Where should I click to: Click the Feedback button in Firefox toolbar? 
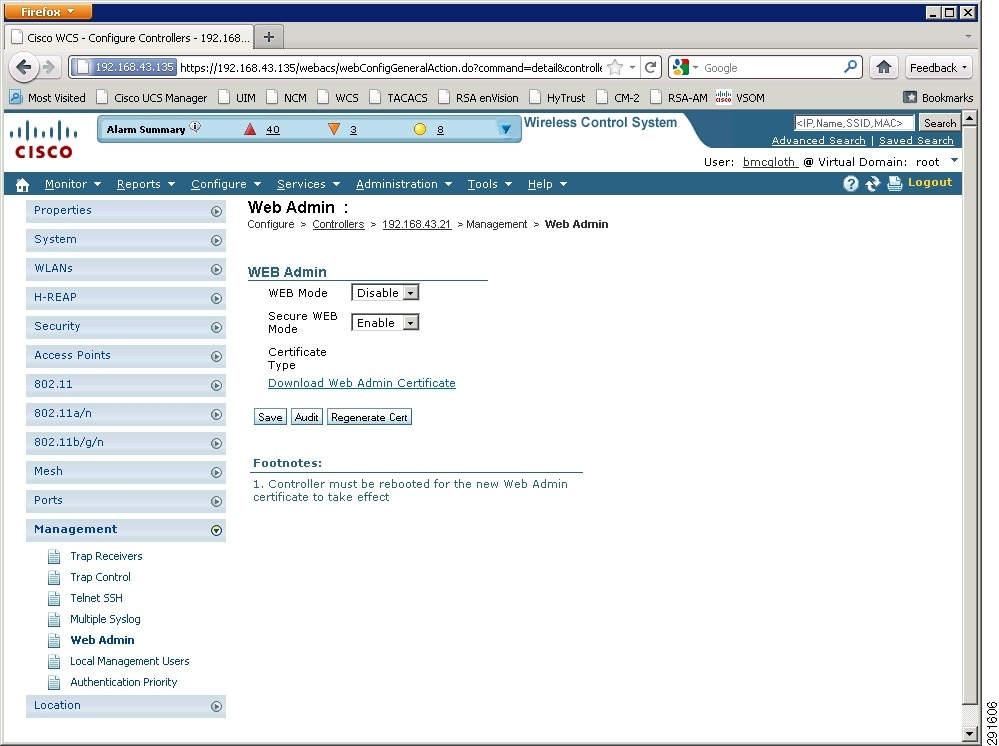click(938, 68)
